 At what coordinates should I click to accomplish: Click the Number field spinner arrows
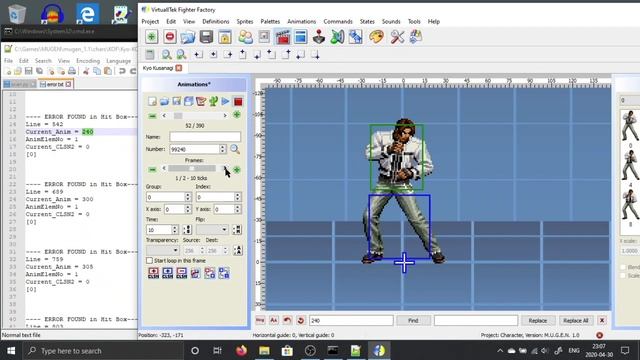[222, 149]
